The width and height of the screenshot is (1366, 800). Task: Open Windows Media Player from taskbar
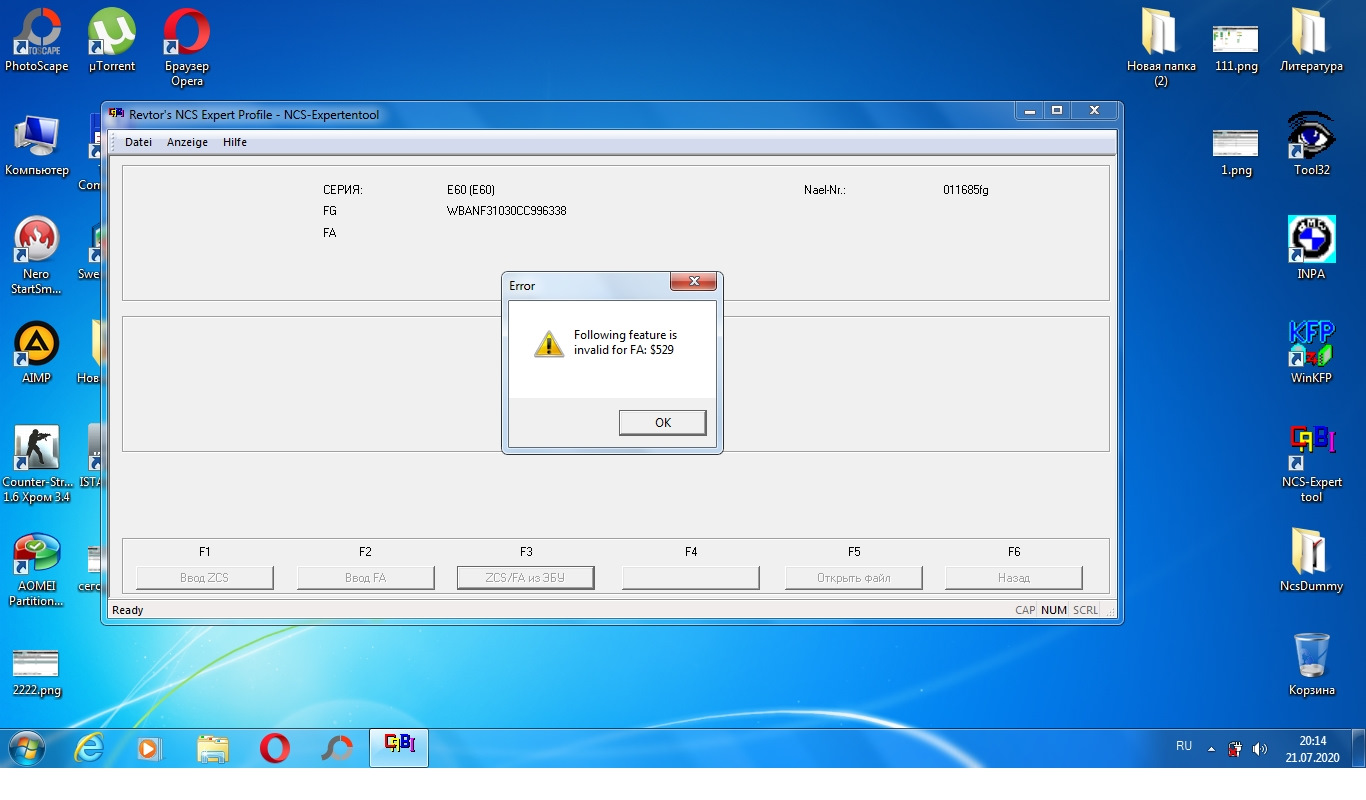pos(150,748)
